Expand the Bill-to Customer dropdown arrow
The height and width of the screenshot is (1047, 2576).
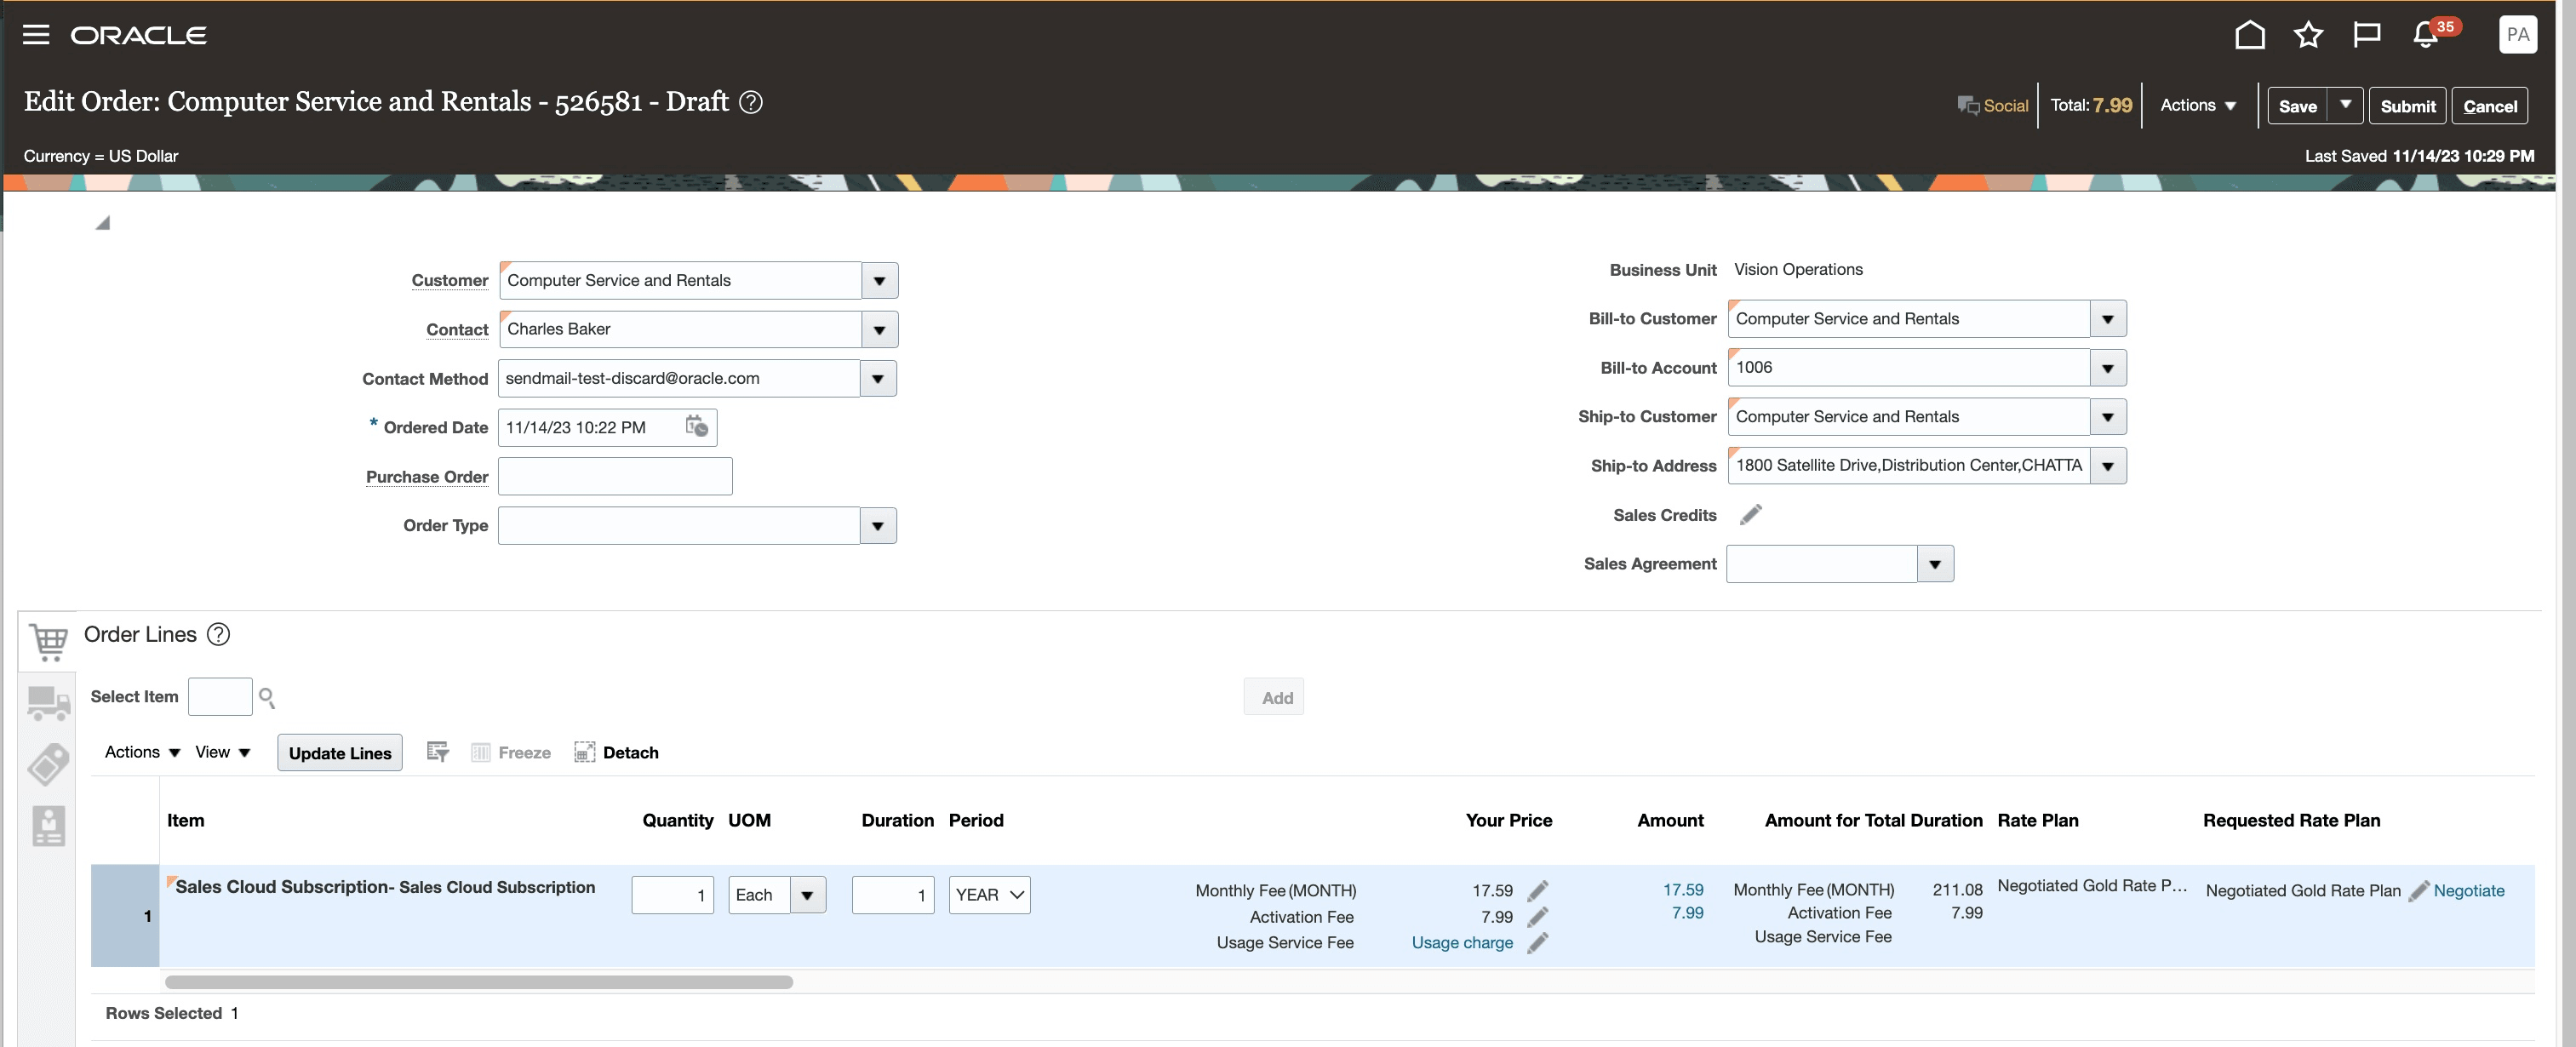click(x=2107, y=319)
